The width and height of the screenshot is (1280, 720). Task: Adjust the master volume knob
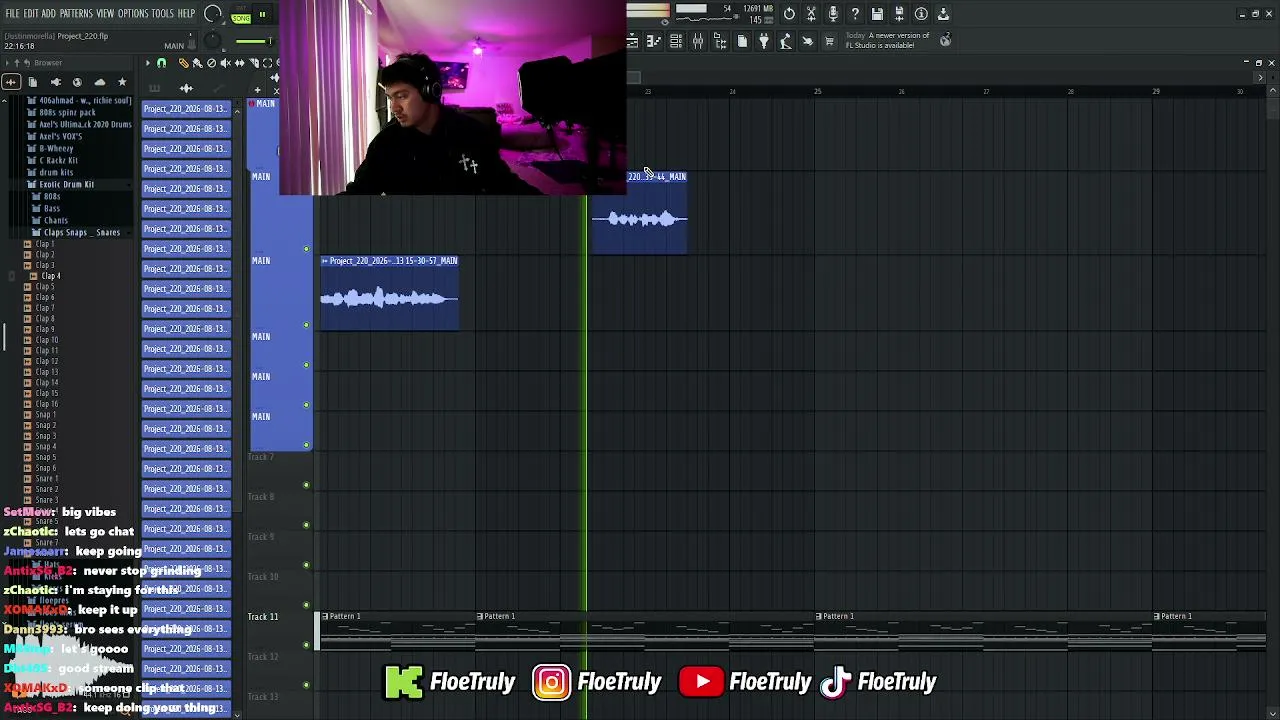coord(212,14)
